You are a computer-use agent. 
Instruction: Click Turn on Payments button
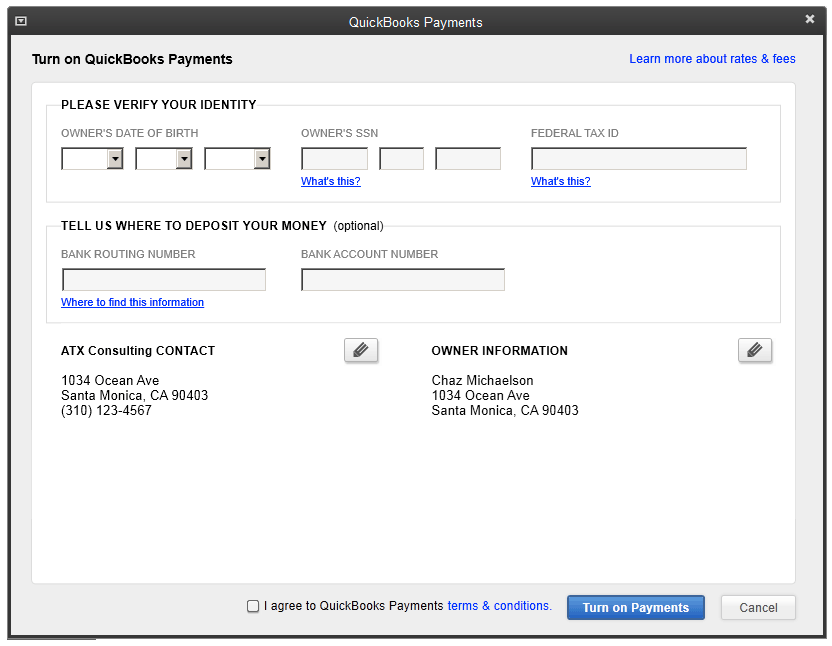tap(636, 607)
